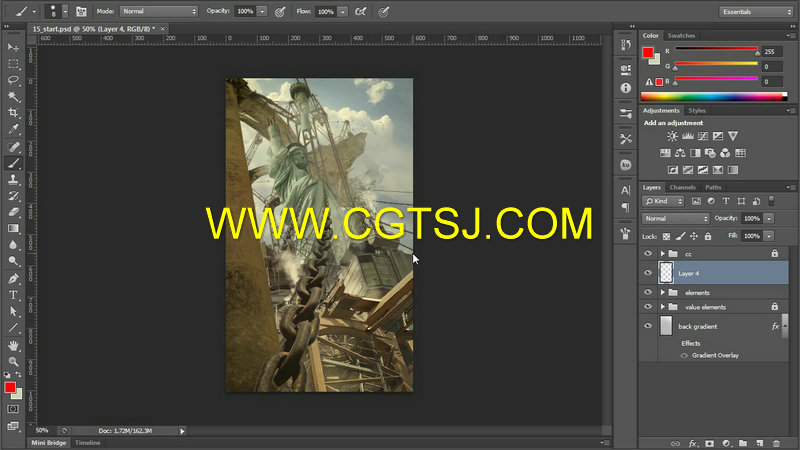Select the Magic Wand tool
This screenshot has width=800, height=450.
click(x=13, y=96)
